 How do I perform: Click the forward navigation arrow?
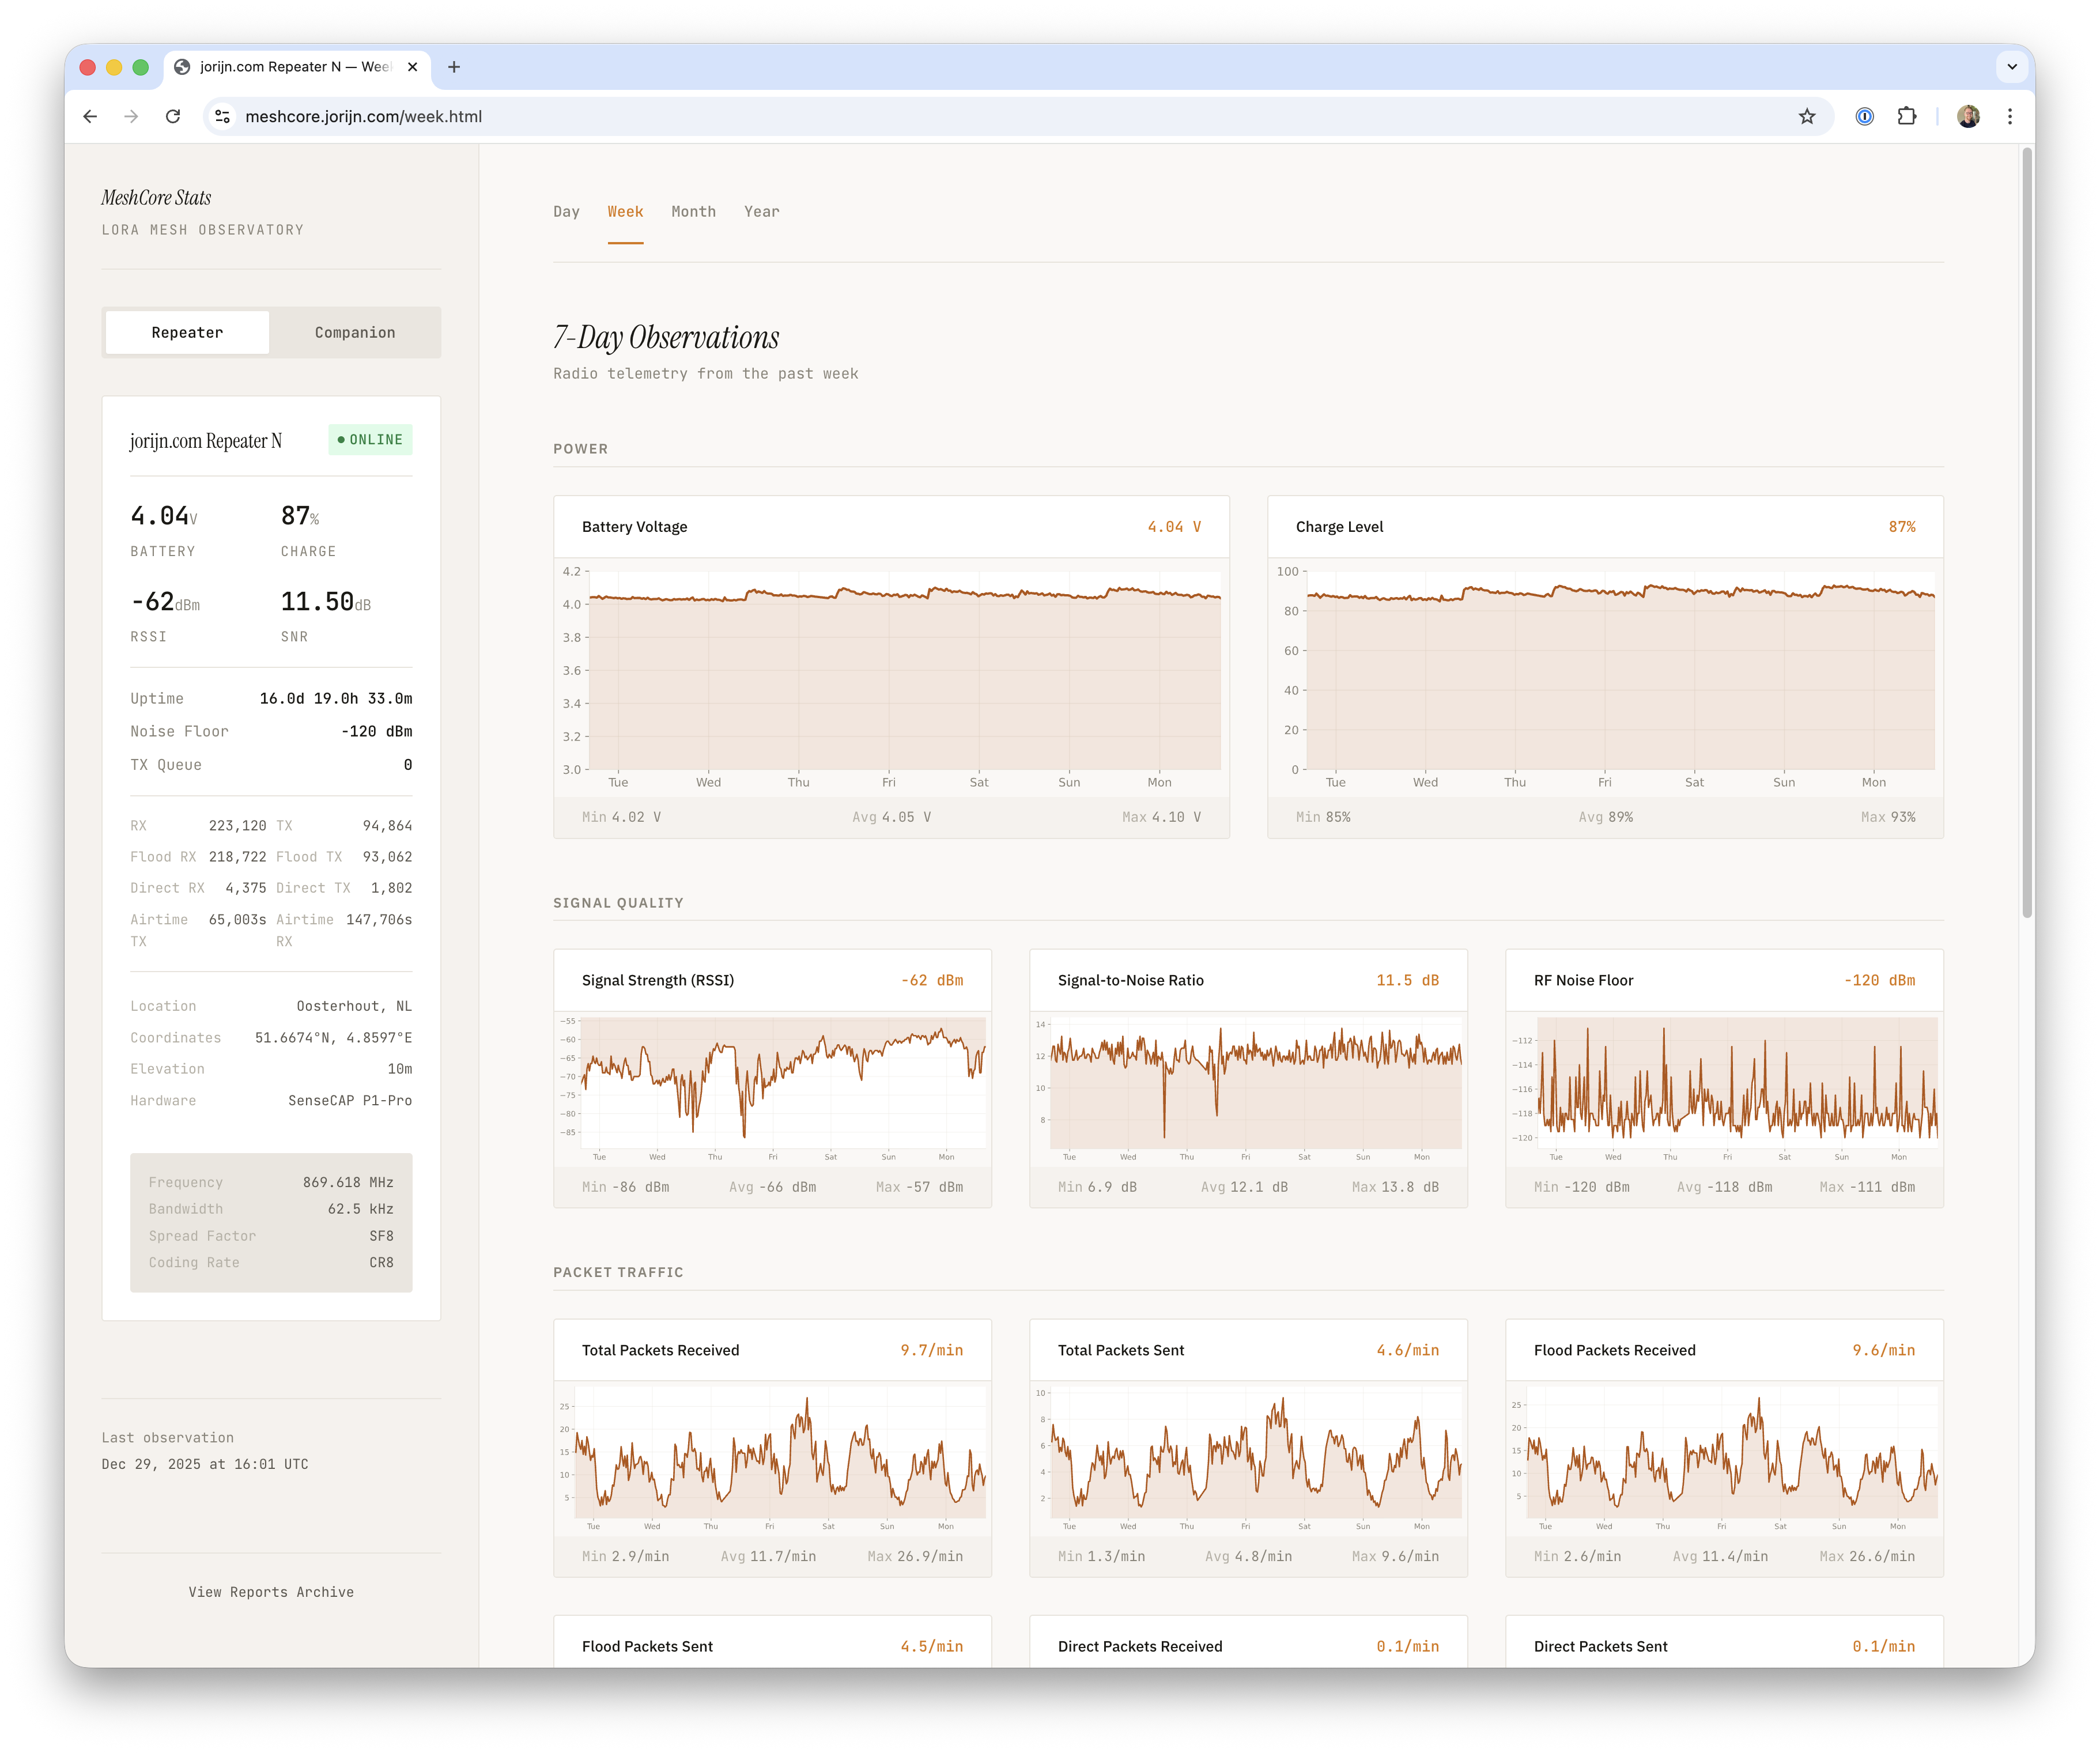click(x=131, y=116)
